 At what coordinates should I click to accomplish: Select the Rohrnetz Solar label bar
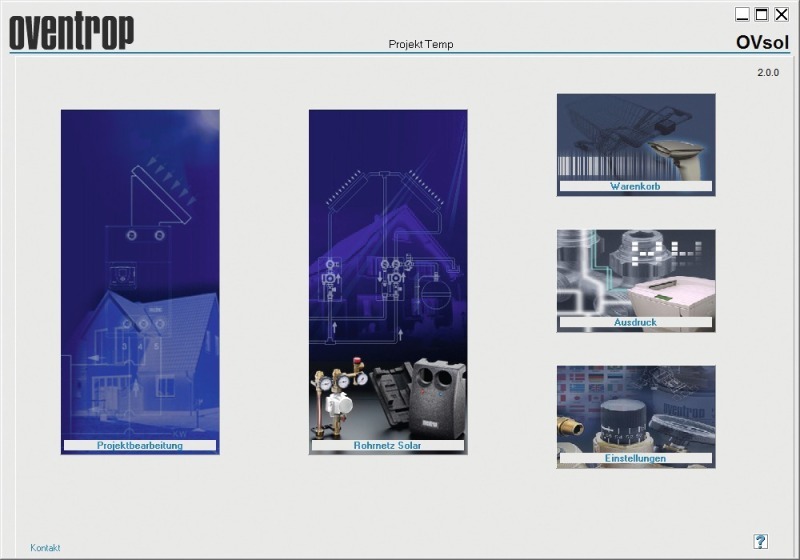click(x=388, y=445)
